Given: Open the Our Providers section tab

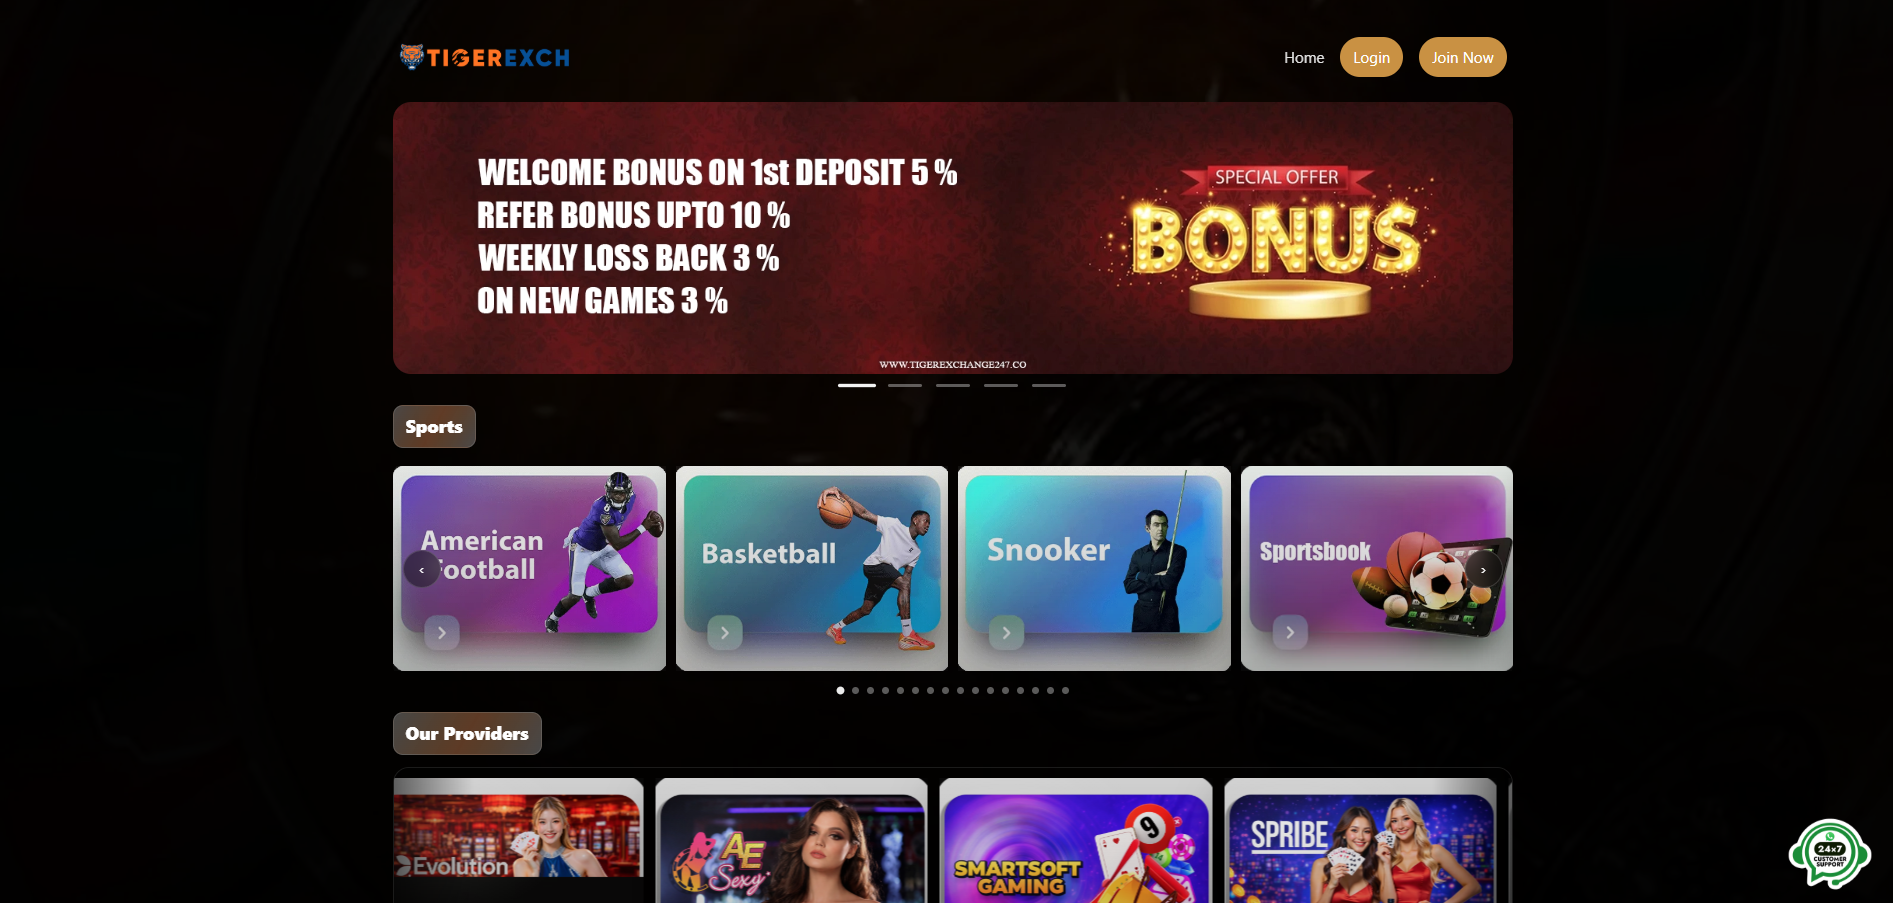Looking at the screenshot, I should pyautogui.click(x=467, y=733).
